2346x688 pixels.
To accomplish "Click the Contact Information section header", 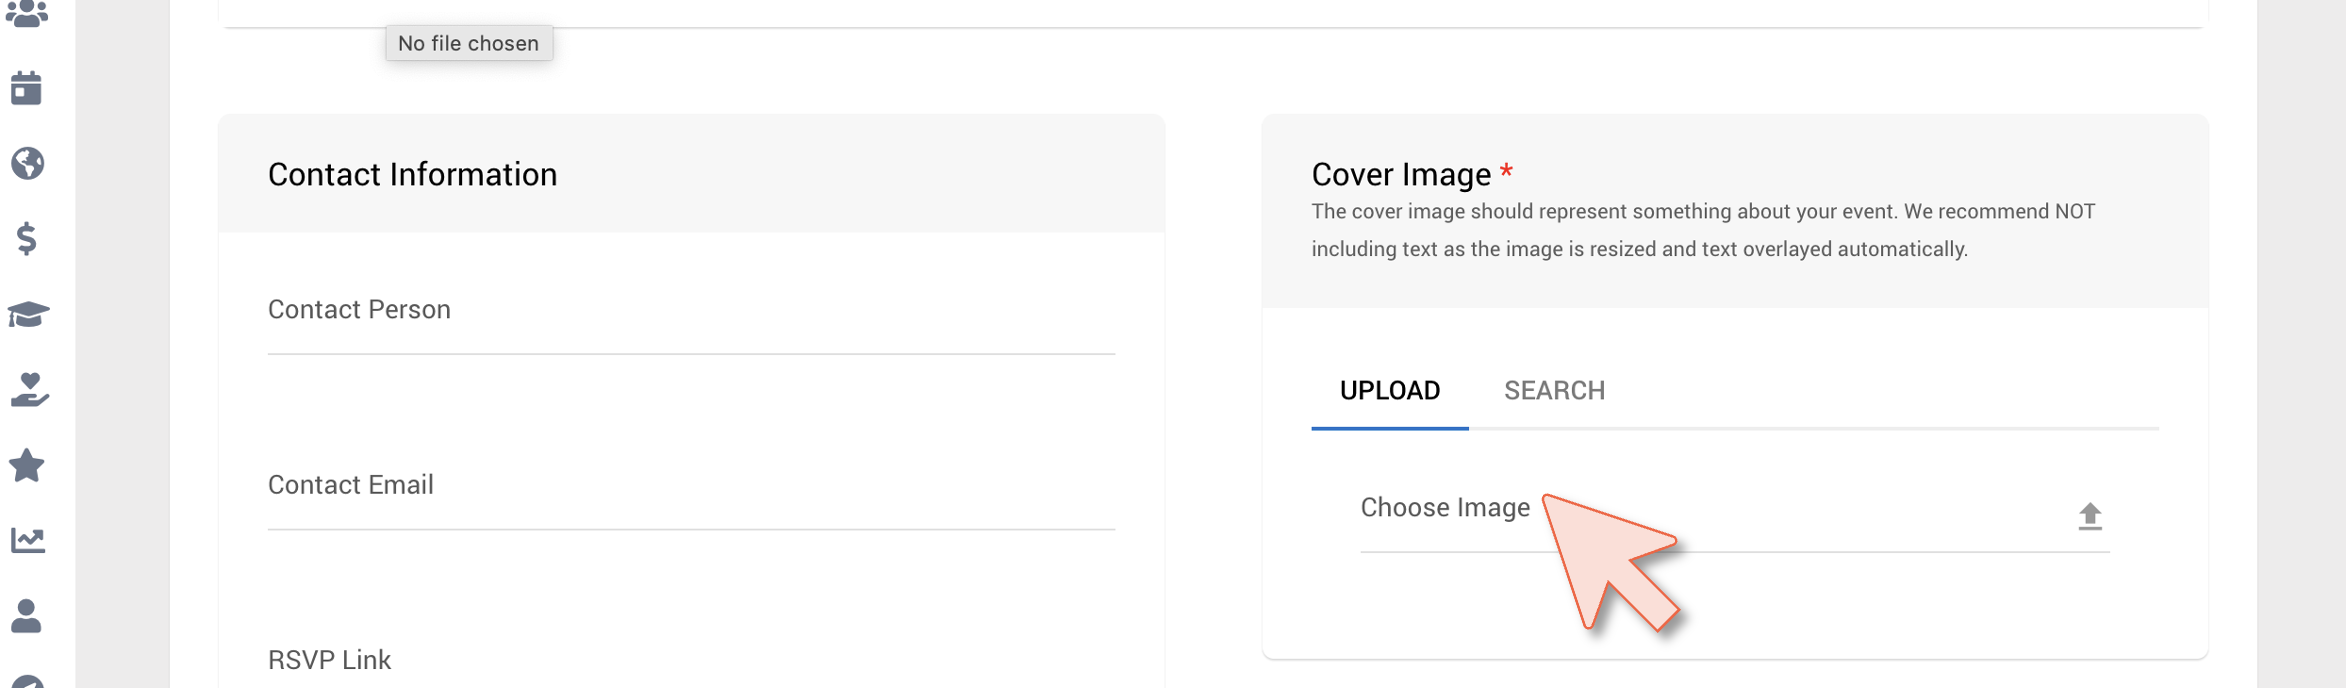I will [412, 174].
